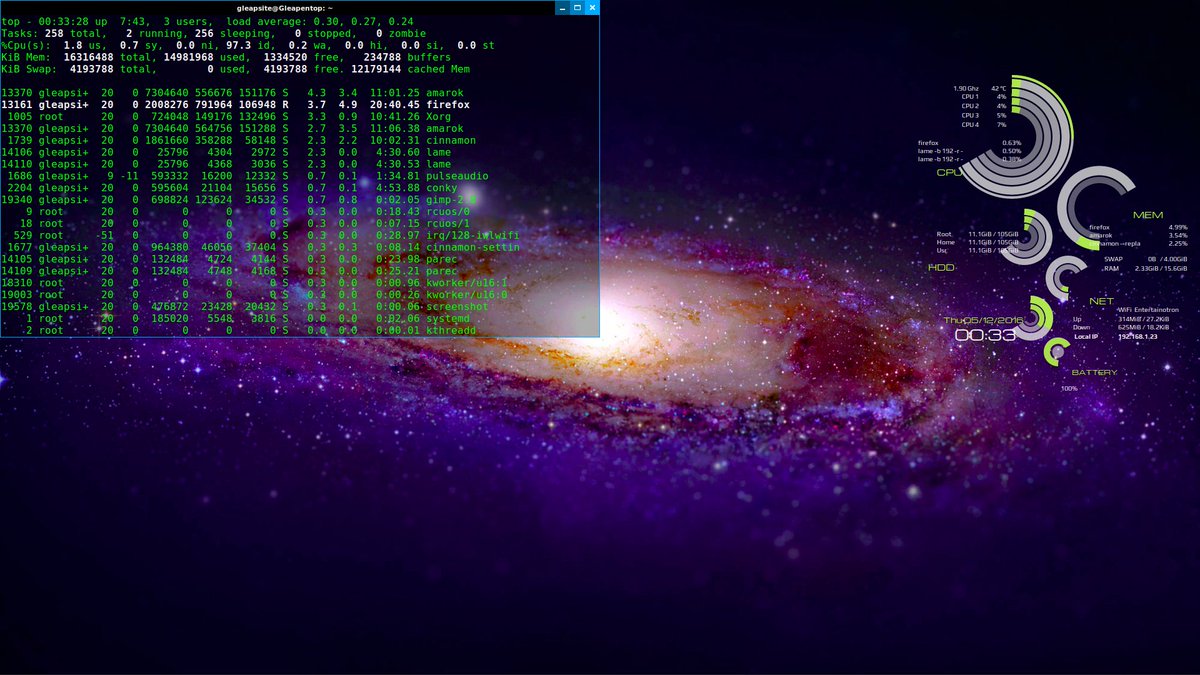
Task: Click the battery '100%' reading
Action: coord(1070,388)
